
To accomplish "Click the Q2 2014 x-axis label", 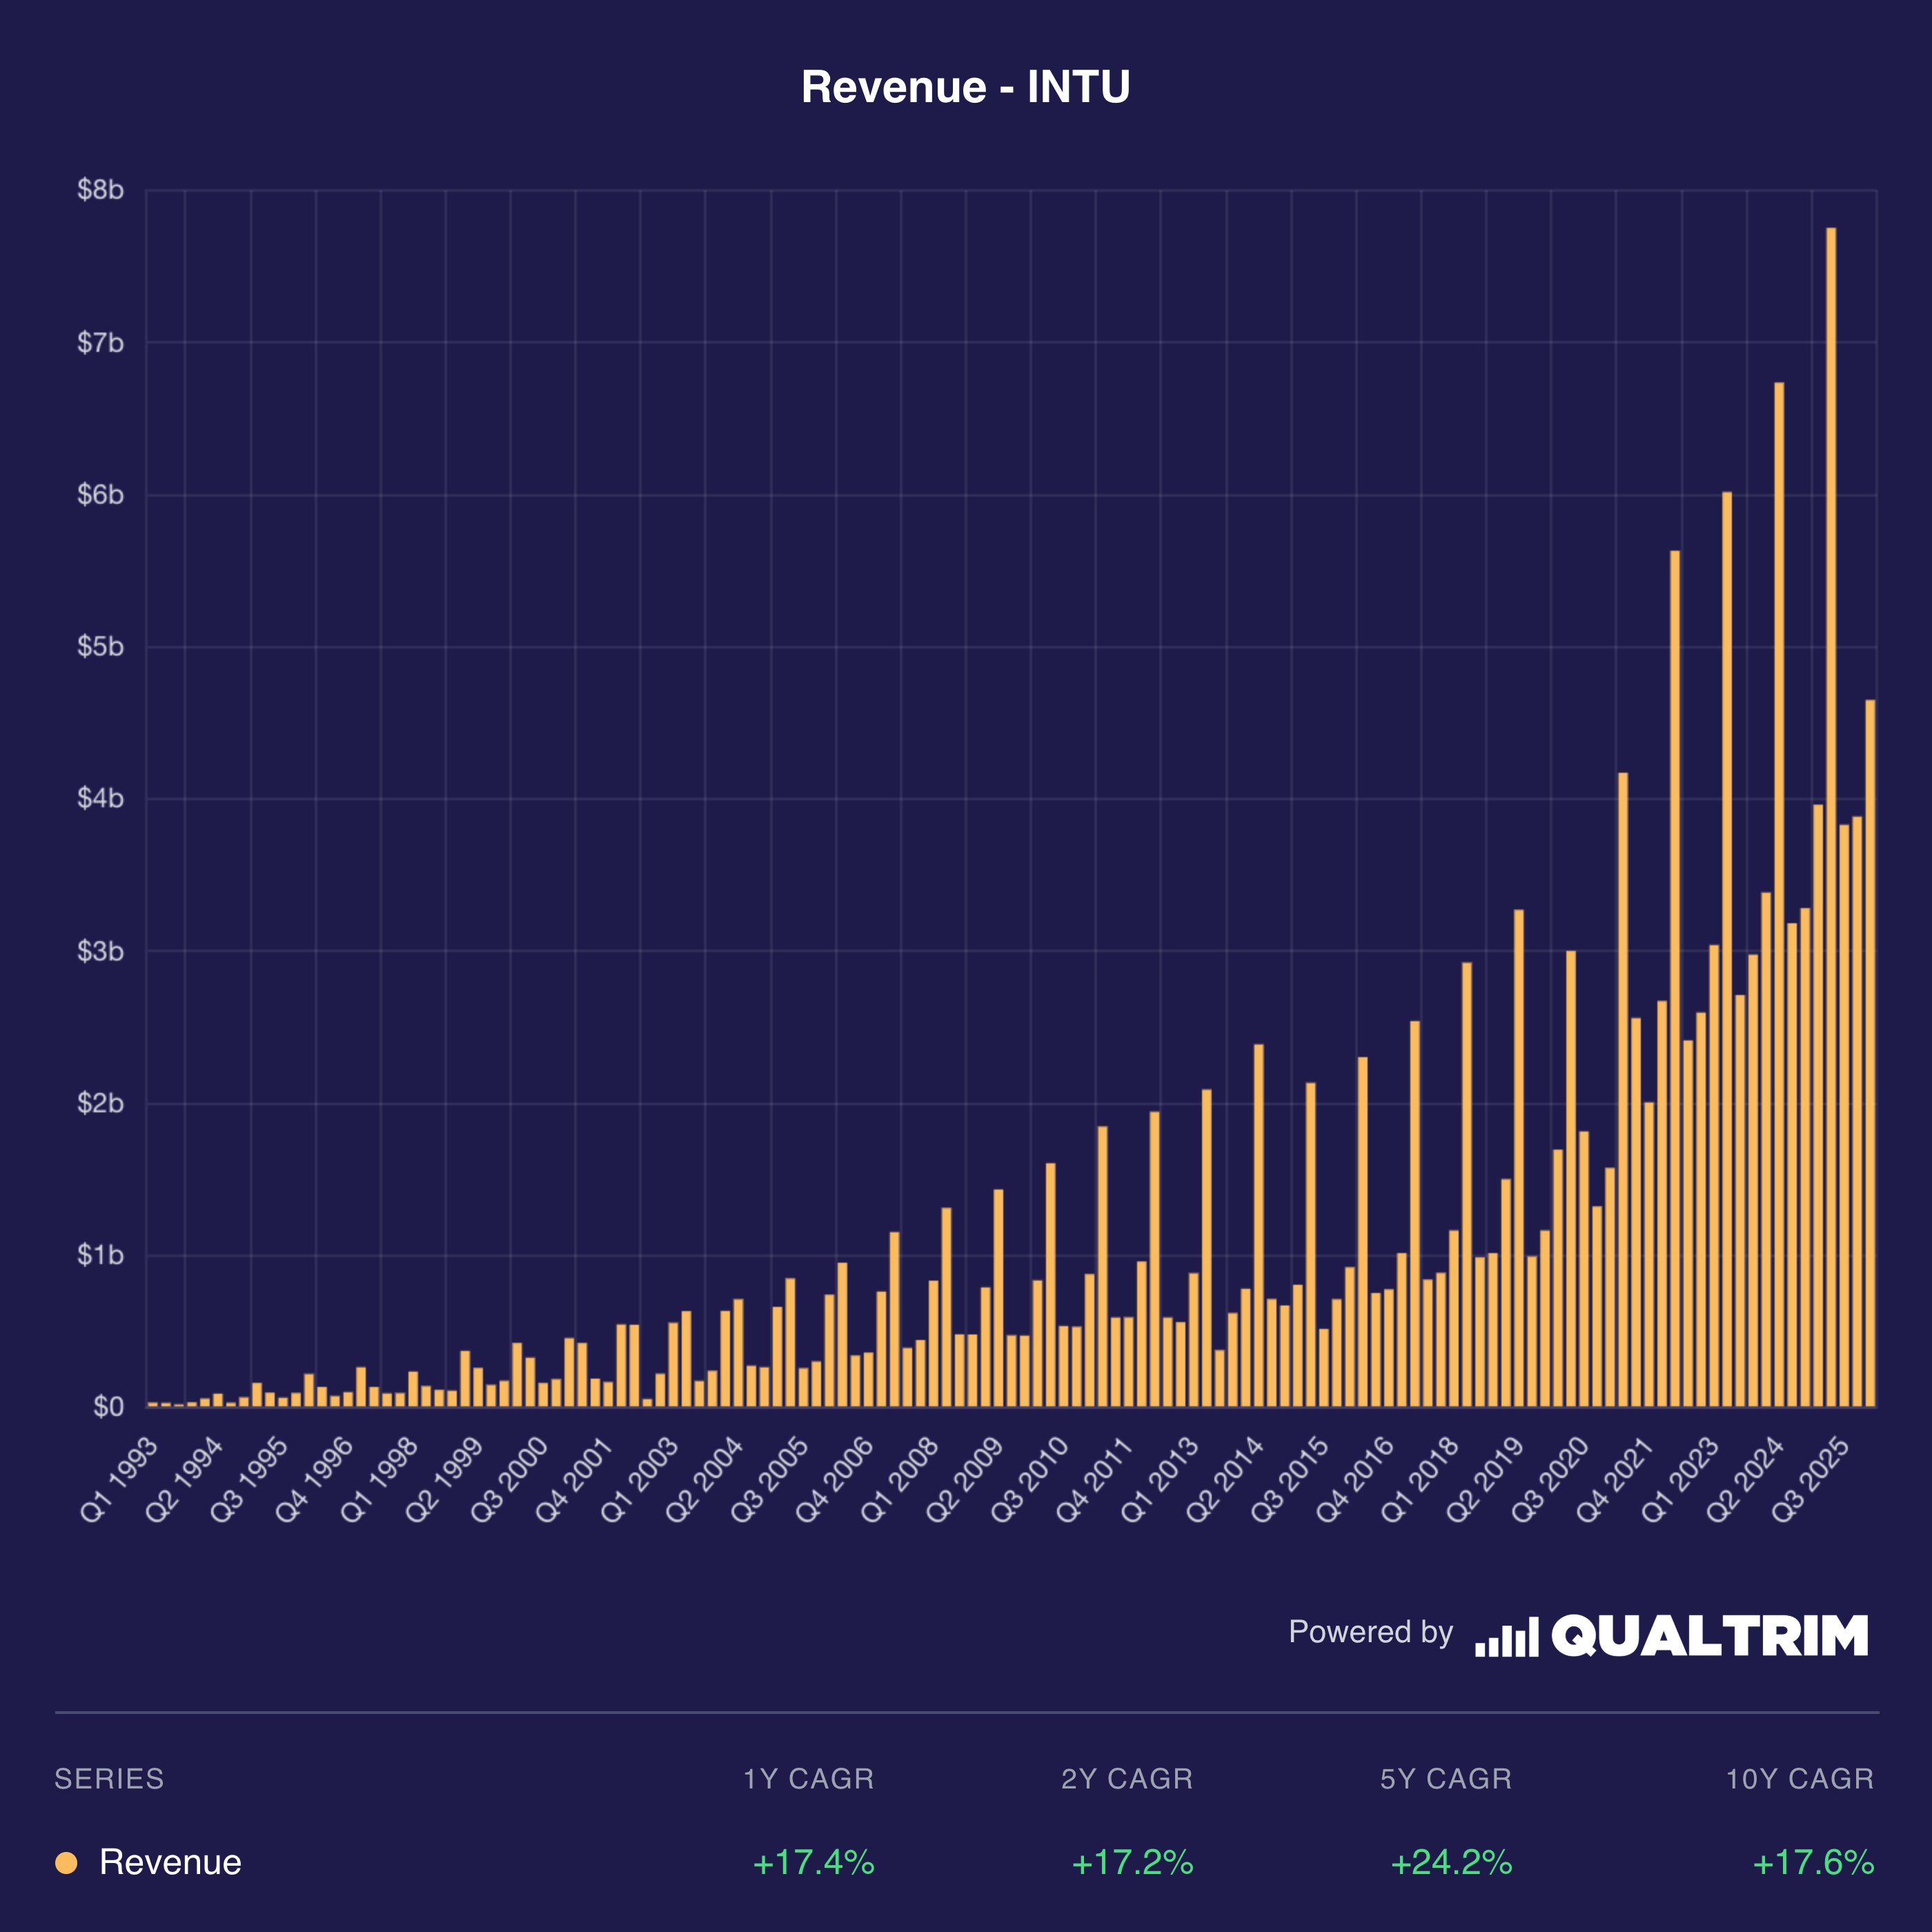I will coord(1225,1480).
